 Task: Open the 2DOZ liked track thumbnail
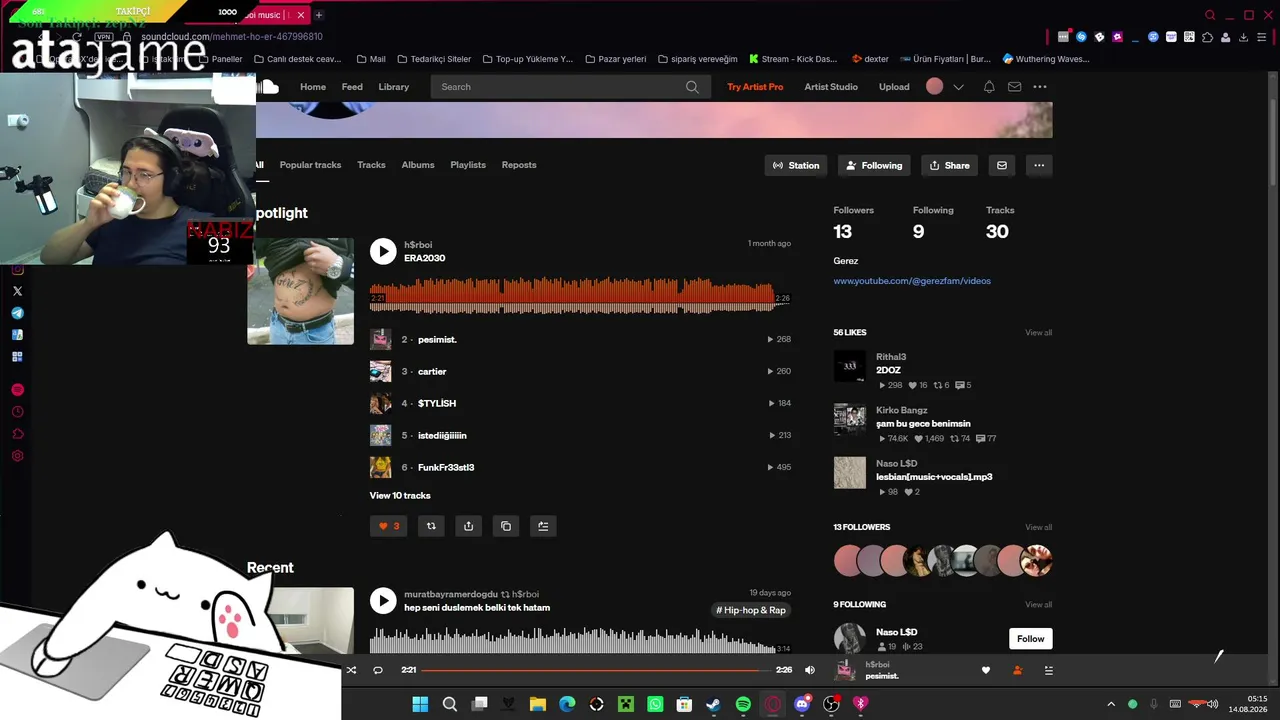point(850,366)
